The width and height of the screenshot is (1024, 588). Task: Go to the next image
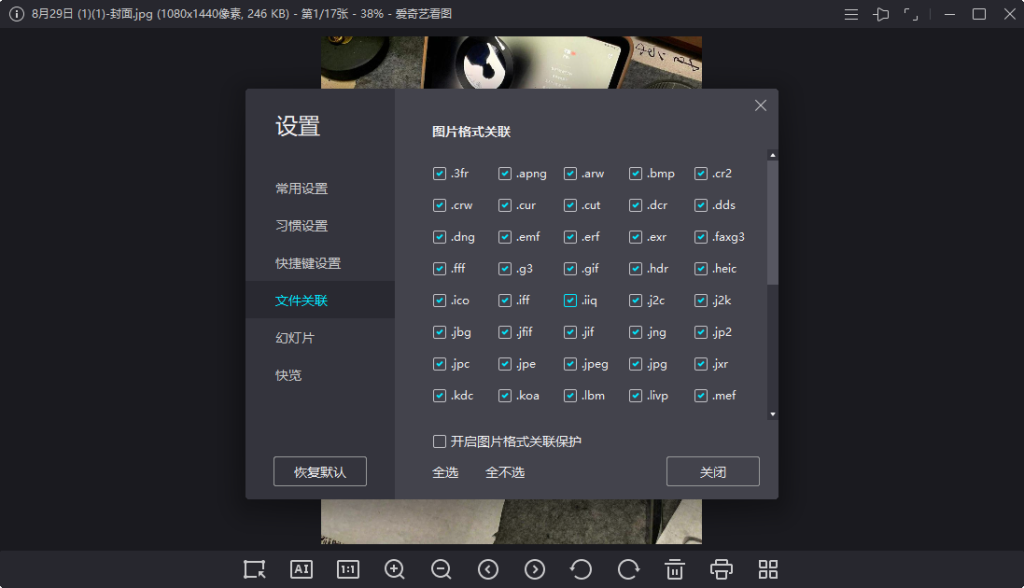tap(534, 568)
